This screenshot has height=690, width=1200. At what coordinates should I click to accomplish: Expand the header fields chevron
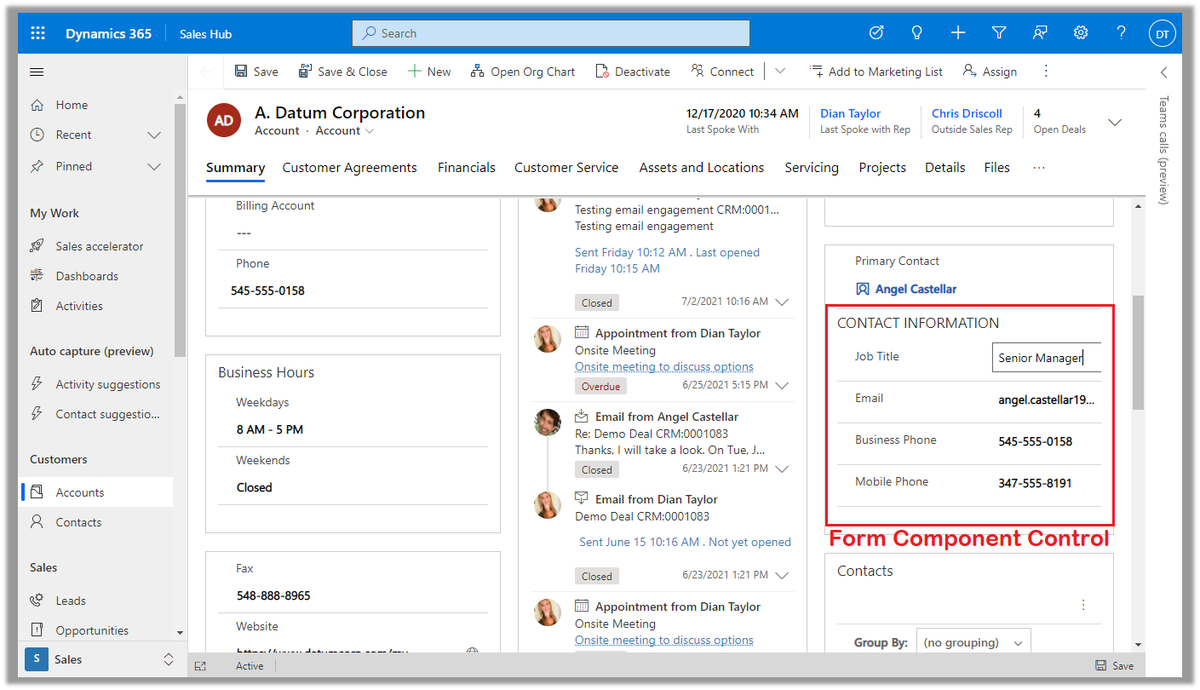click(x=1115, y=122)
